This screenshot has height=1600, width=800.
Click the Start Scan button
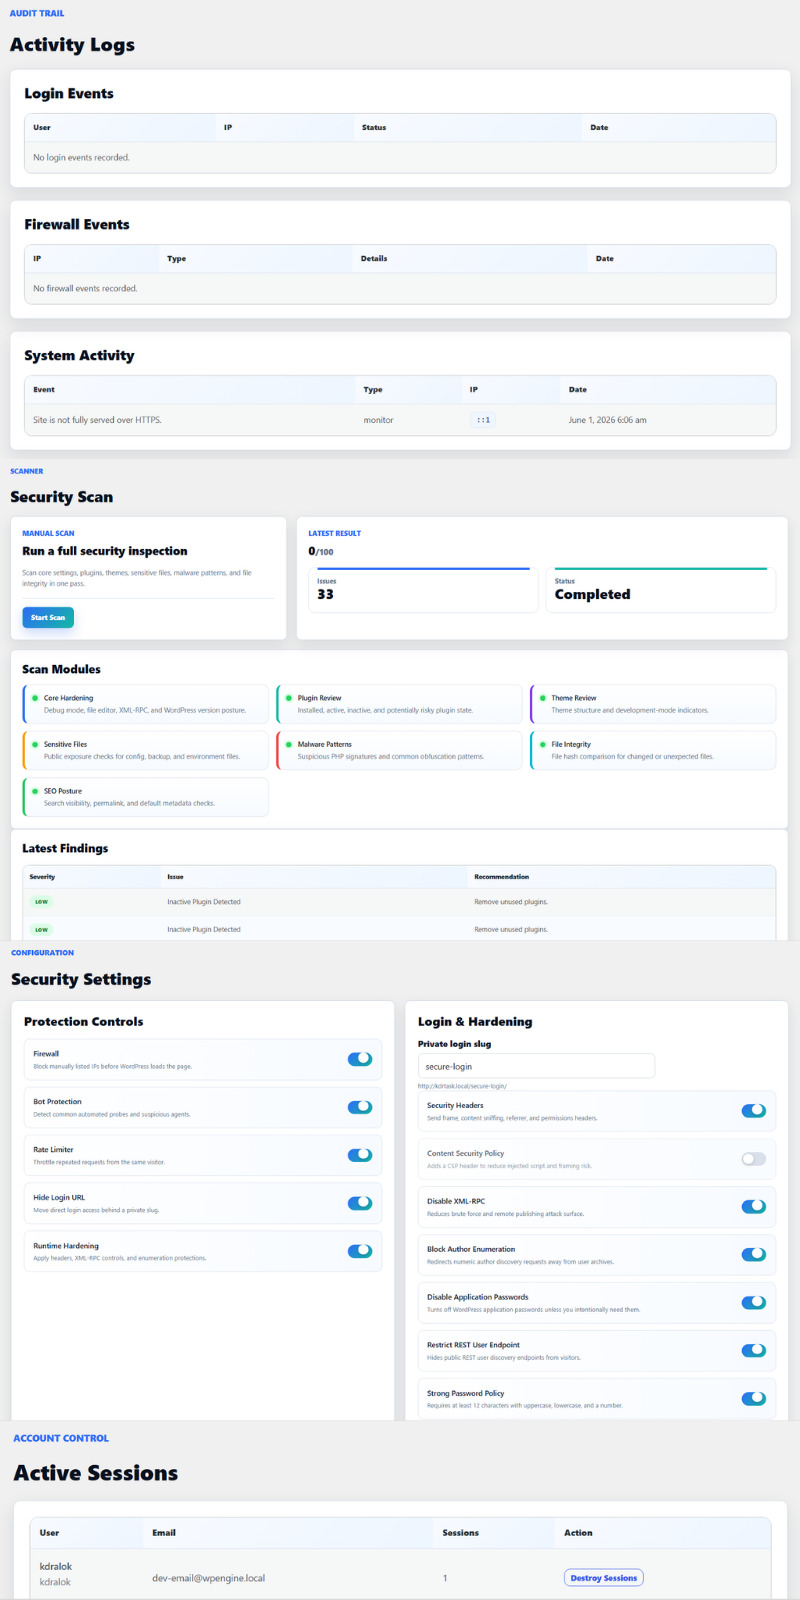48,617
